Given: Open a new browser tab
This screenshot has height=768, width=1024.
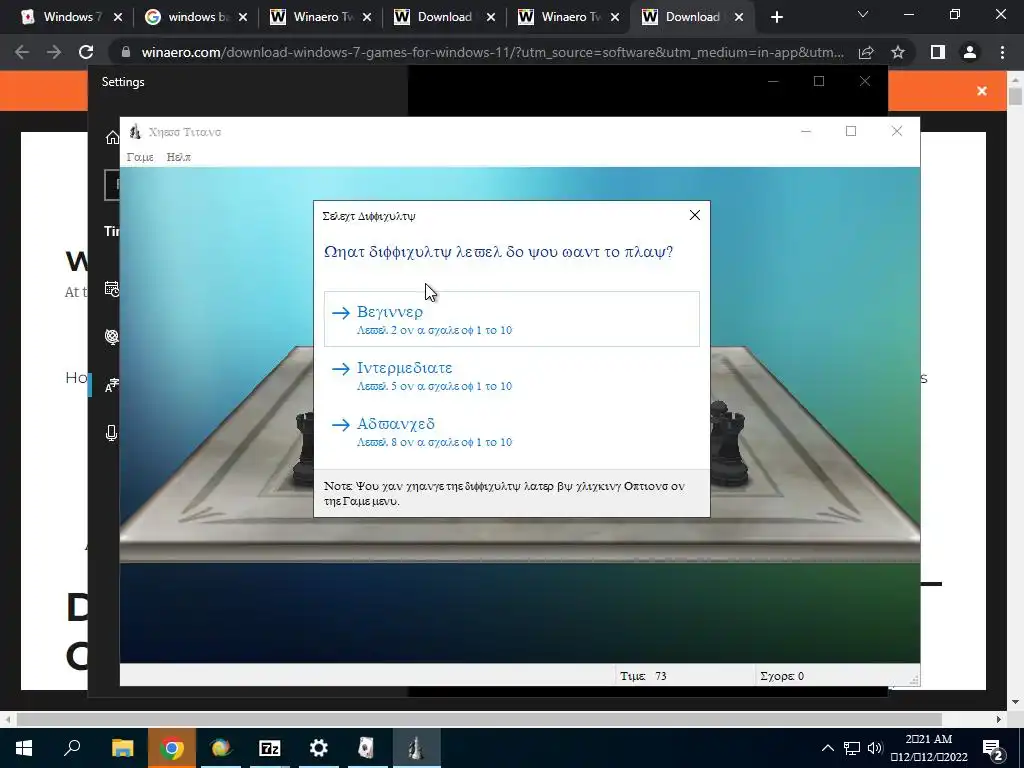Looking at the screenshot, I should coord(776,18).
